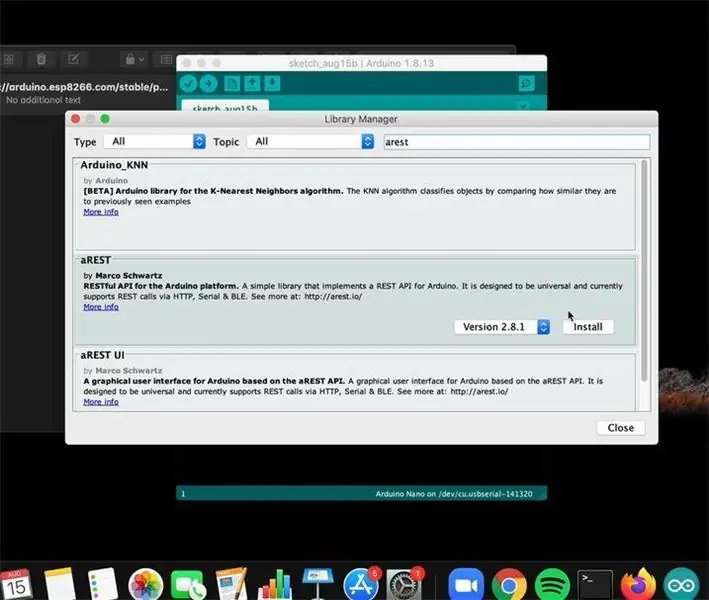
Task: Open Firefox from the dock
Action: [638, 584]
